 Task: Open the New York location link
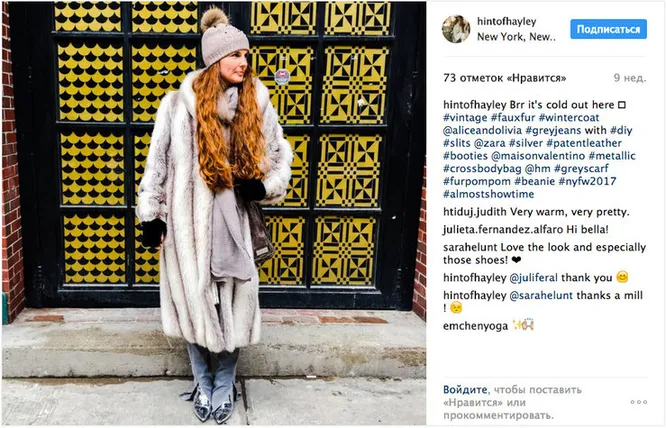pos(516,37)
